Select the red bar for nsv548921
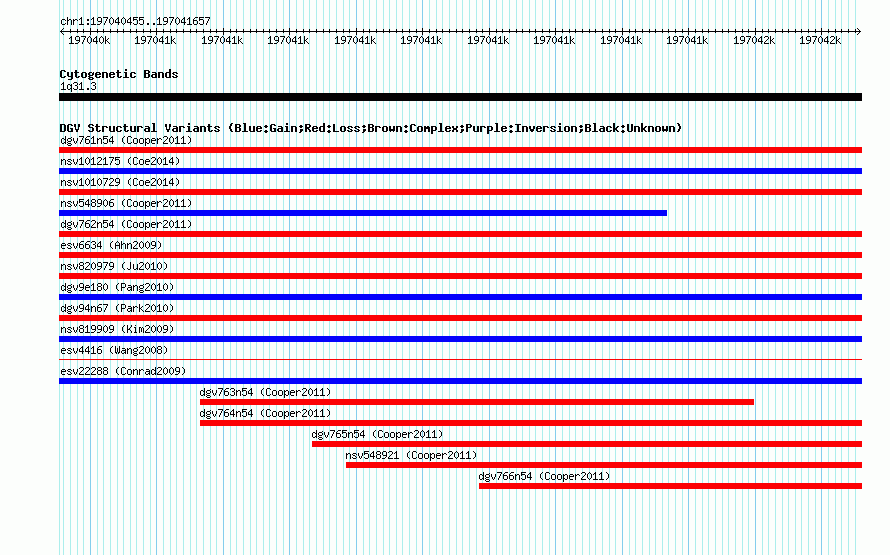Image resolution: width=890 pixels, height=555 pixels. pos(604,465)
